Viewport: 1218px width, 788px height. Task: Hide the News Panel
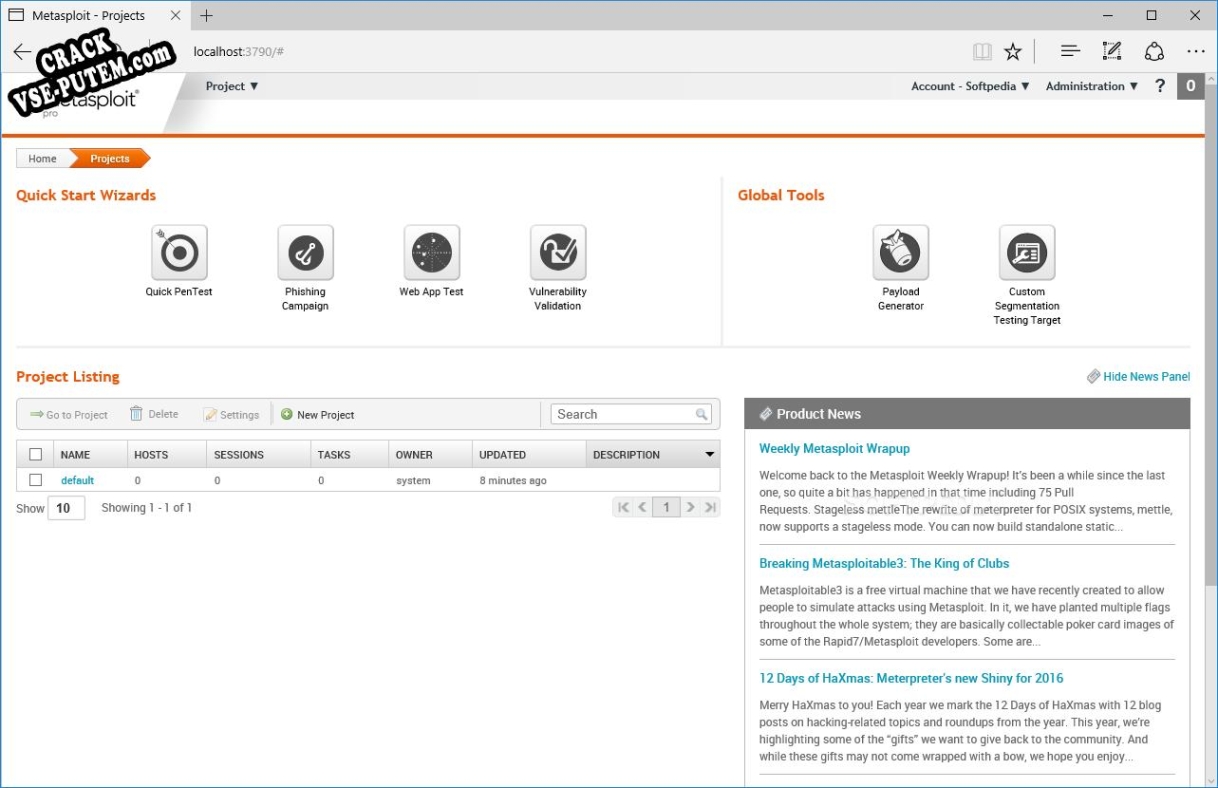point(1145,377)
